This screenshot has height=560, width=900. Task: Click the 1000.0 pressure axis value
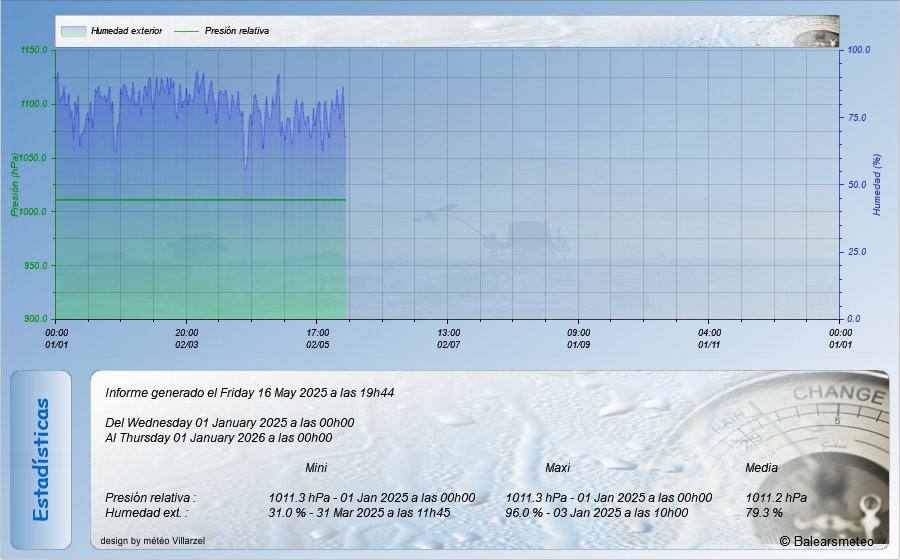click(34, 212)
